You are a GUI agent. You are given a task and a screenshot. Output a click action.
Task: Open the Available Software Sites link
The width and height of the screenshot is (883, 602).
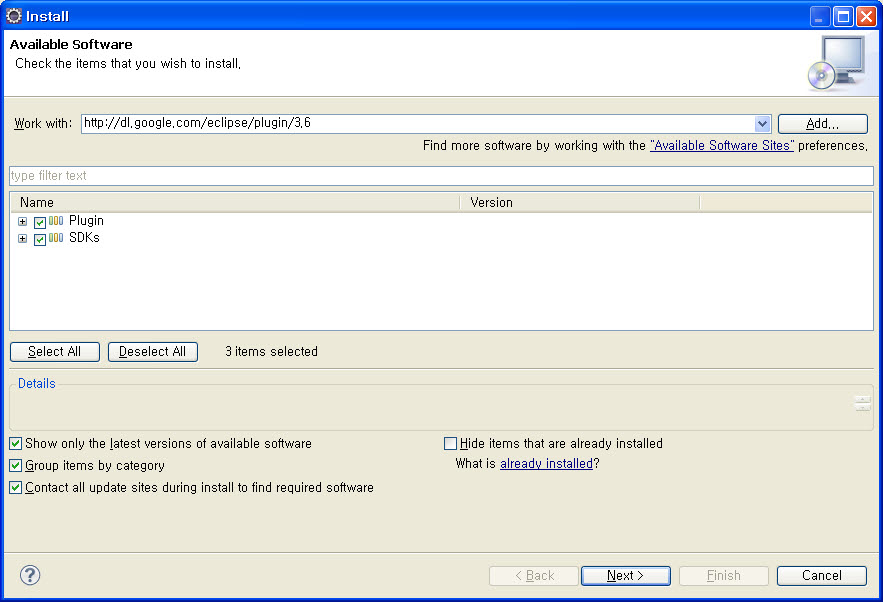[x=721, y=146]
